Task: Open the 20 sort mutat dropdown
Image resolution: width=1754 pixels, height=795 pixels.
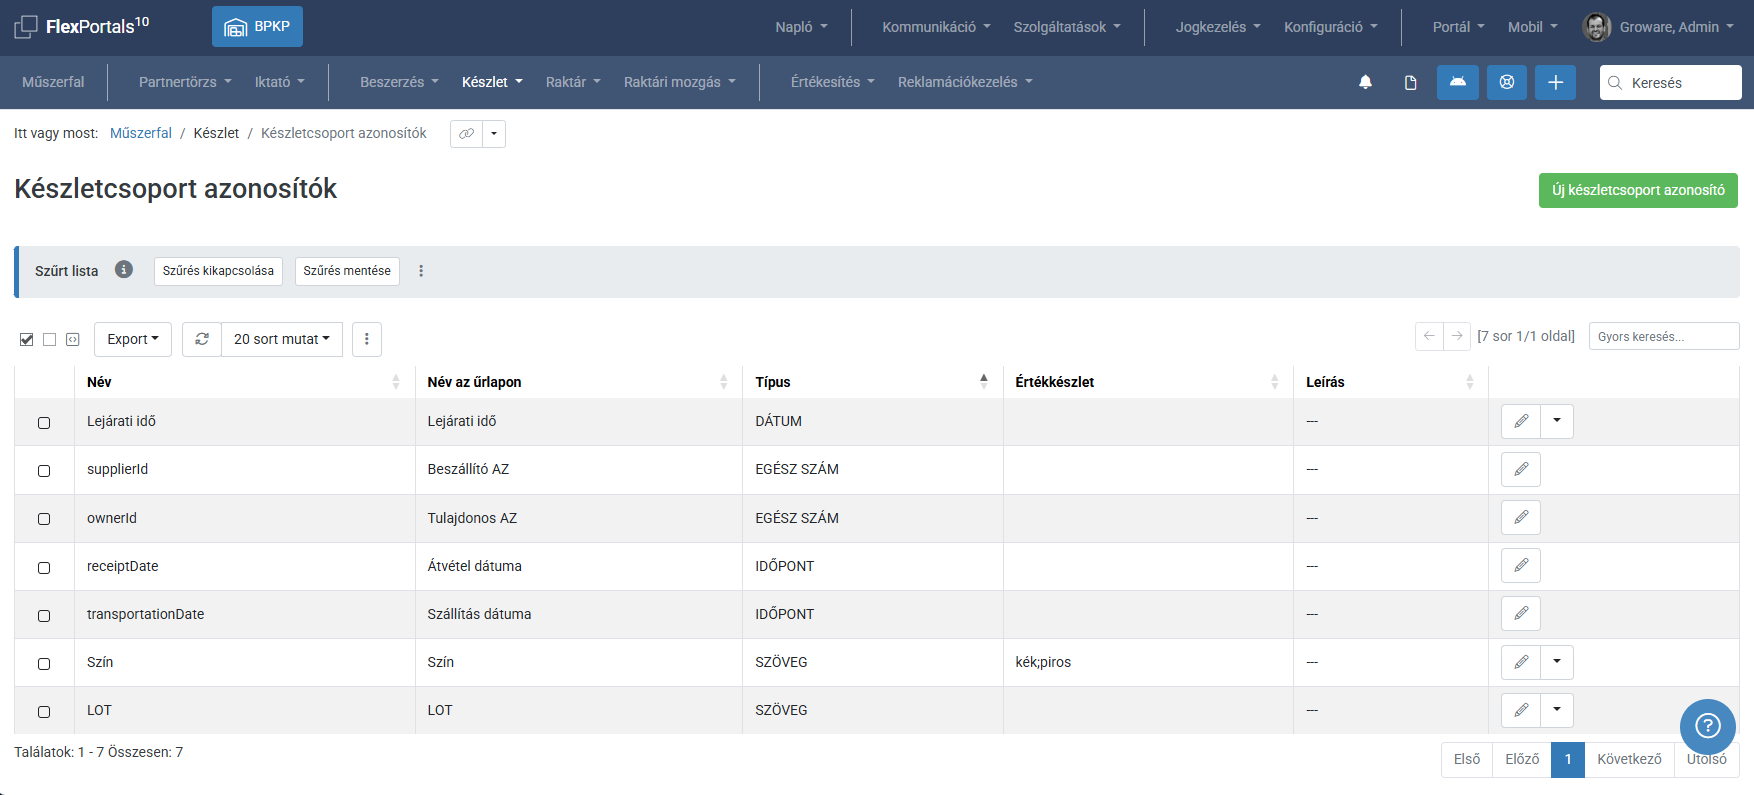Action: coord(282,339)
